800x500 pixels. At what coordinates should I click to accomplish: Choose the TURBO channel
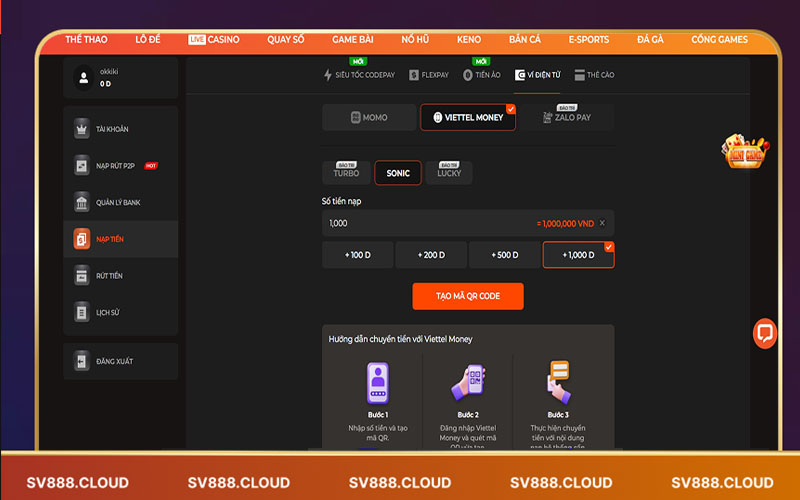346,172
